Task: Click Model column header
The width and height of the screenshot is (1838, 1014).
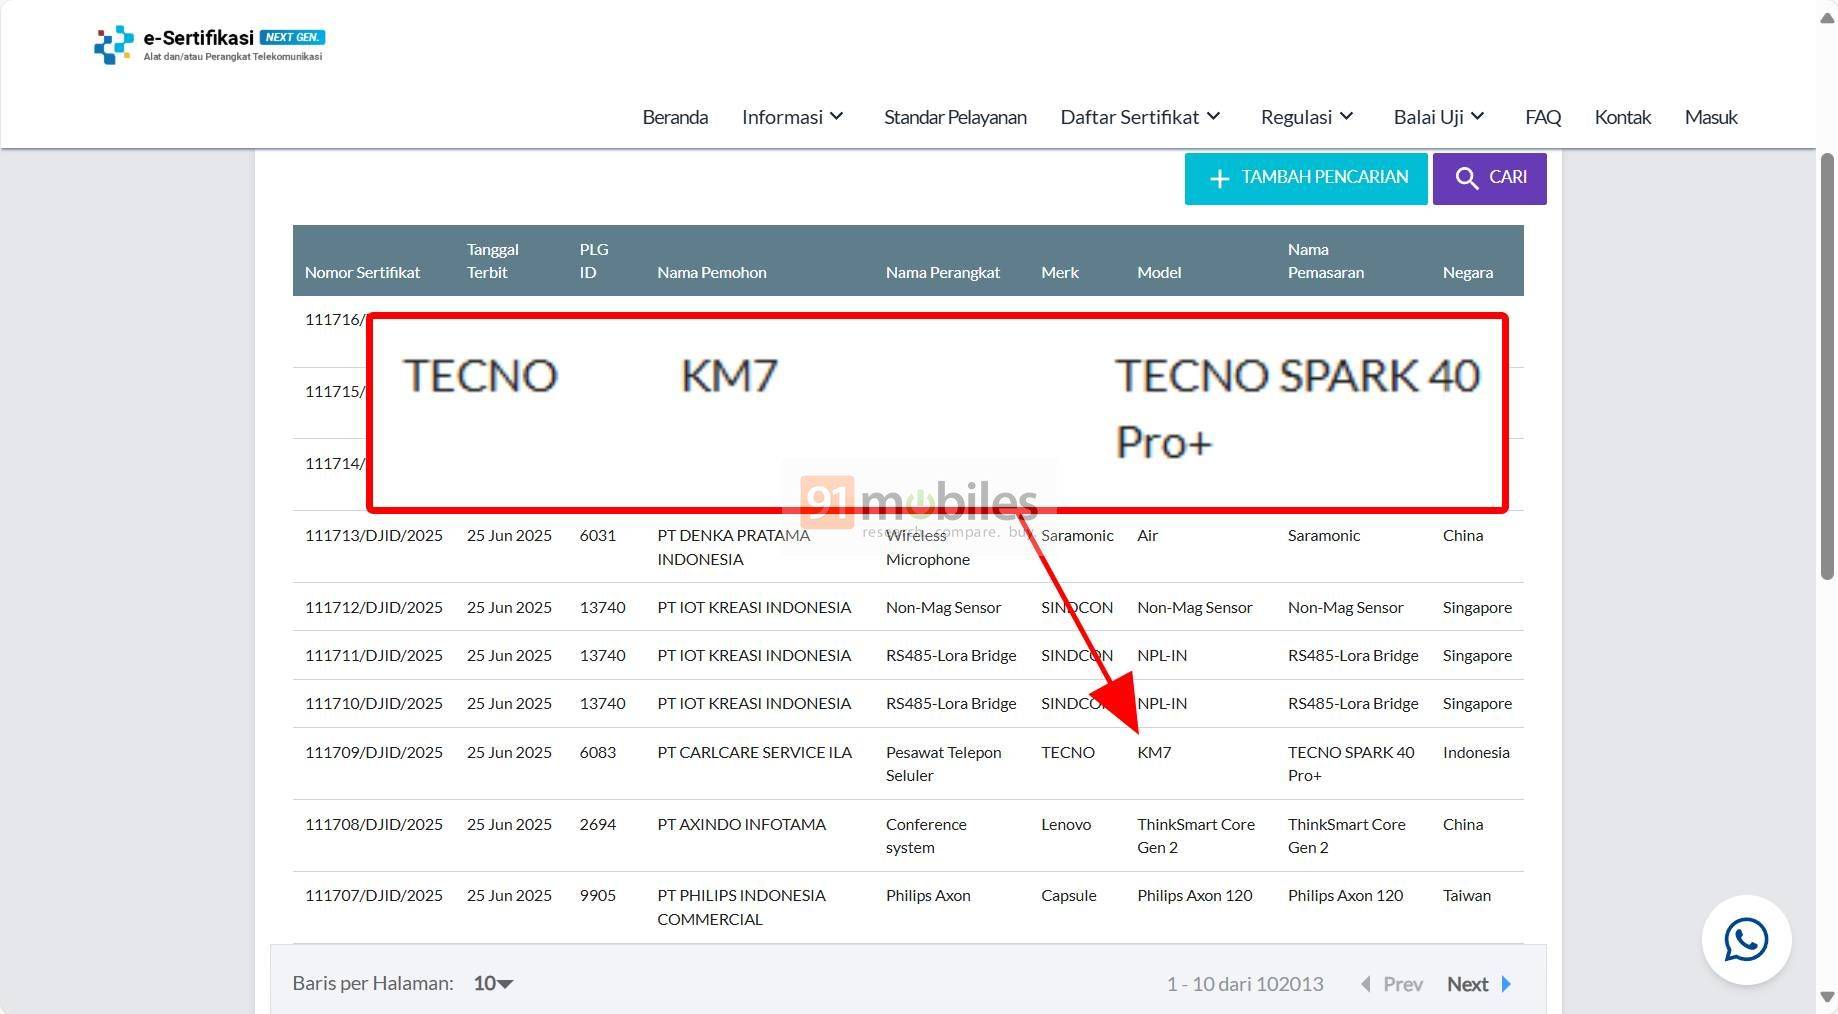Action: (1159, 272)
